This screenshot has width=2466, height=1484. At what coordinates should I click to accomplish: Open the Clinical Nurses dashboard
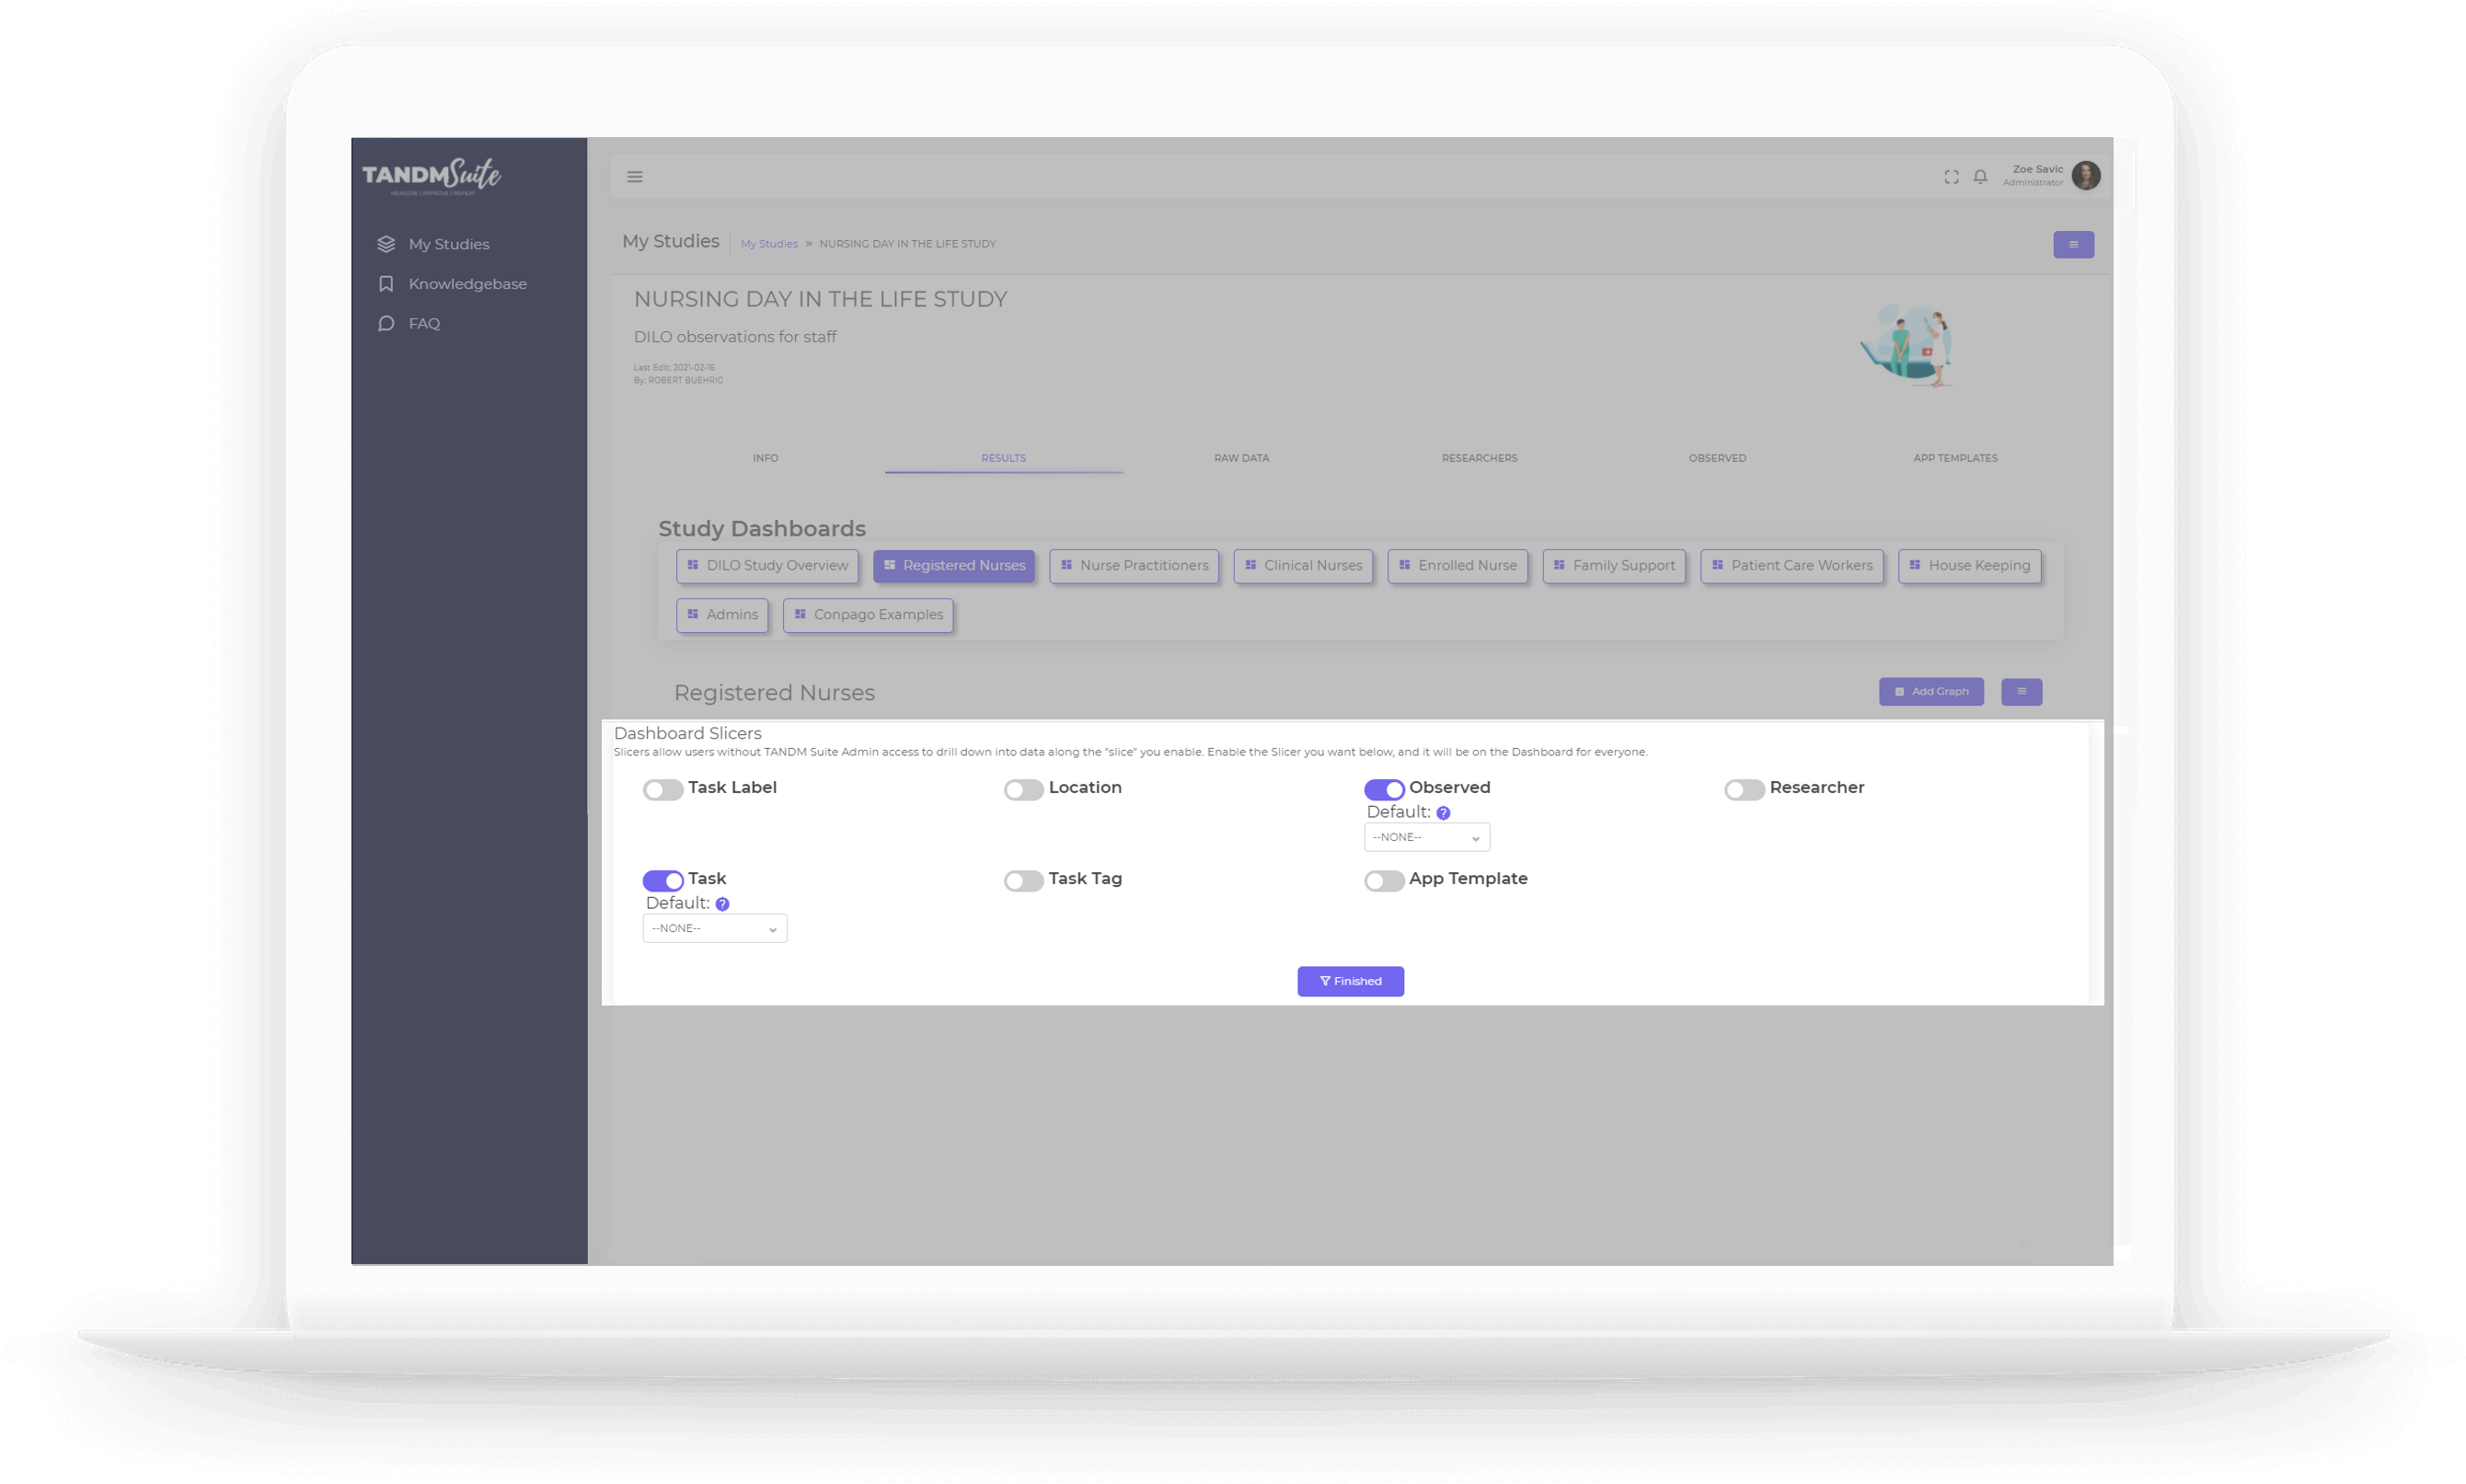click(x=1303, y=565)
